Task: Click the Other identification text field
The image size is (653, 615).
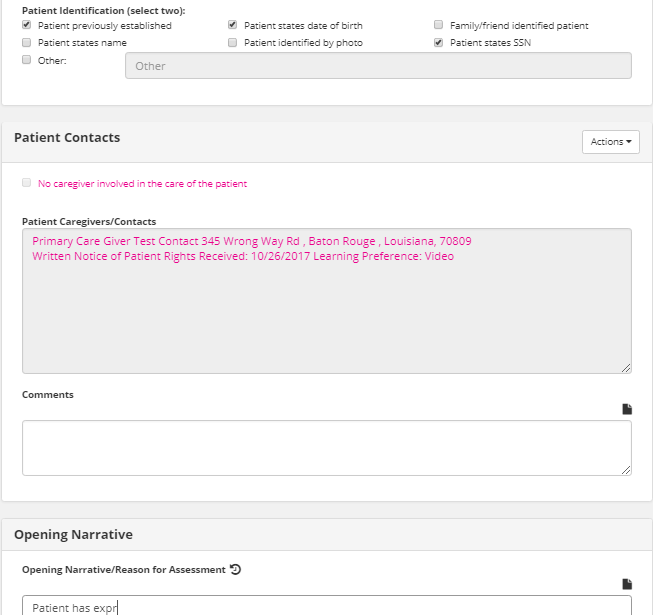Action: (378, 66)
